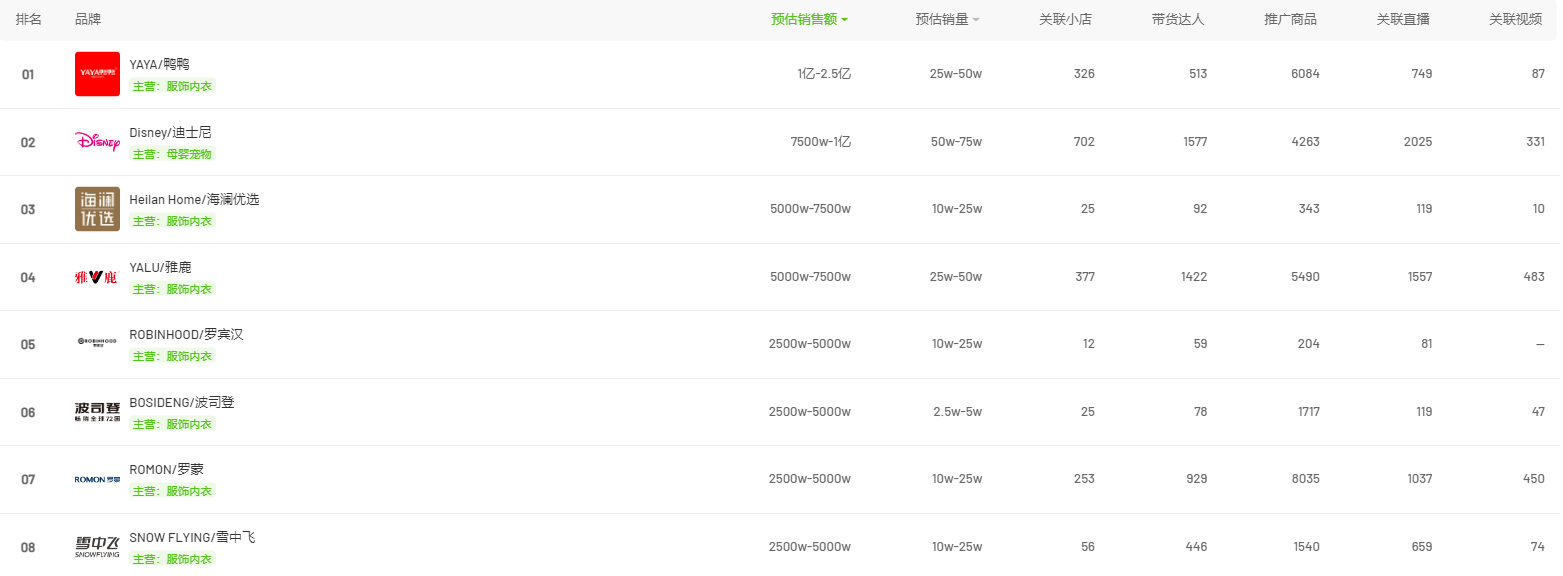Click the 关联视频 column header
1563x576 pixels.
coord(1516,19)
